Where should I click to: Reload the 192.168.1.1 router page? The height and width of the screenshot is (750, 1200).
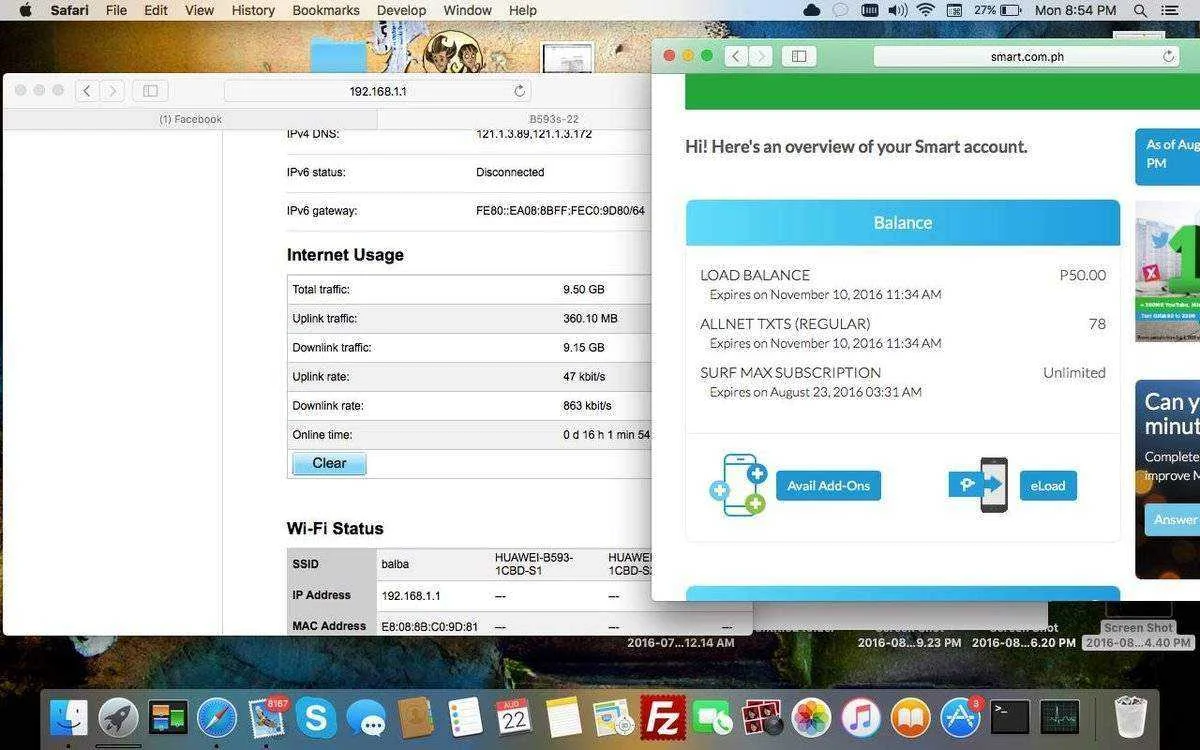pos(520,91)
